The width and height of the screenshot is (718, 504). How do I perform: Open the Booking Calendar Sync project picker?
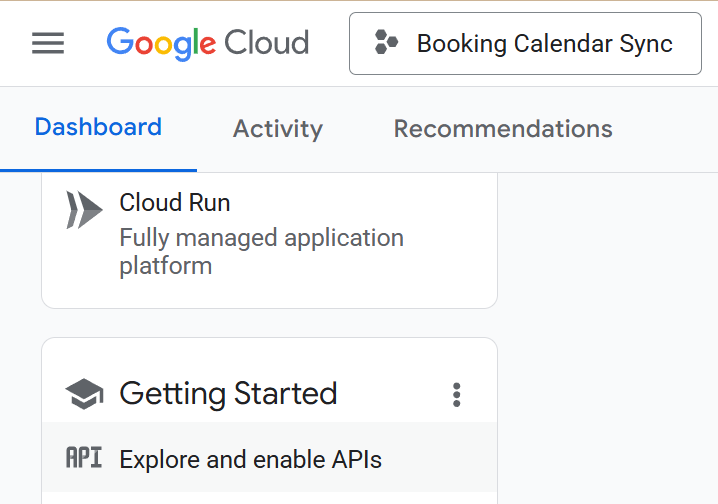(x=525, y=43)
